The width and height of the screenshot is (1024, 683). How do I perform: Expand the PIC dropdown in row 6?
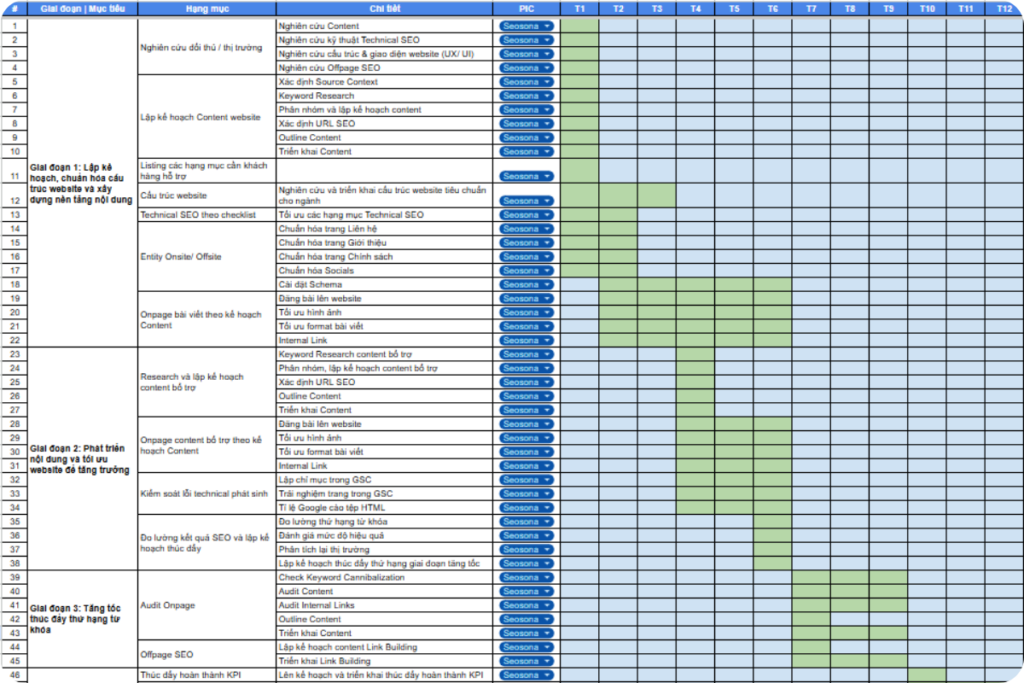526,96
